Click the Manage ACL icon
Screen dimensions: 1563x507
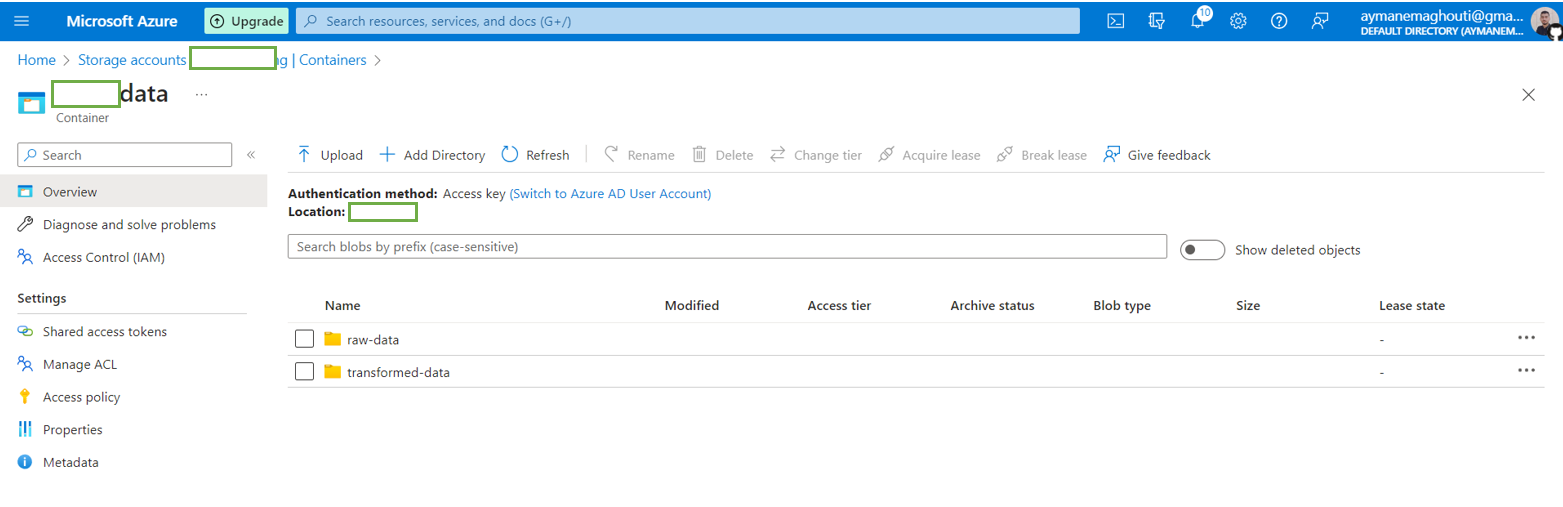[x=26, y=365]
